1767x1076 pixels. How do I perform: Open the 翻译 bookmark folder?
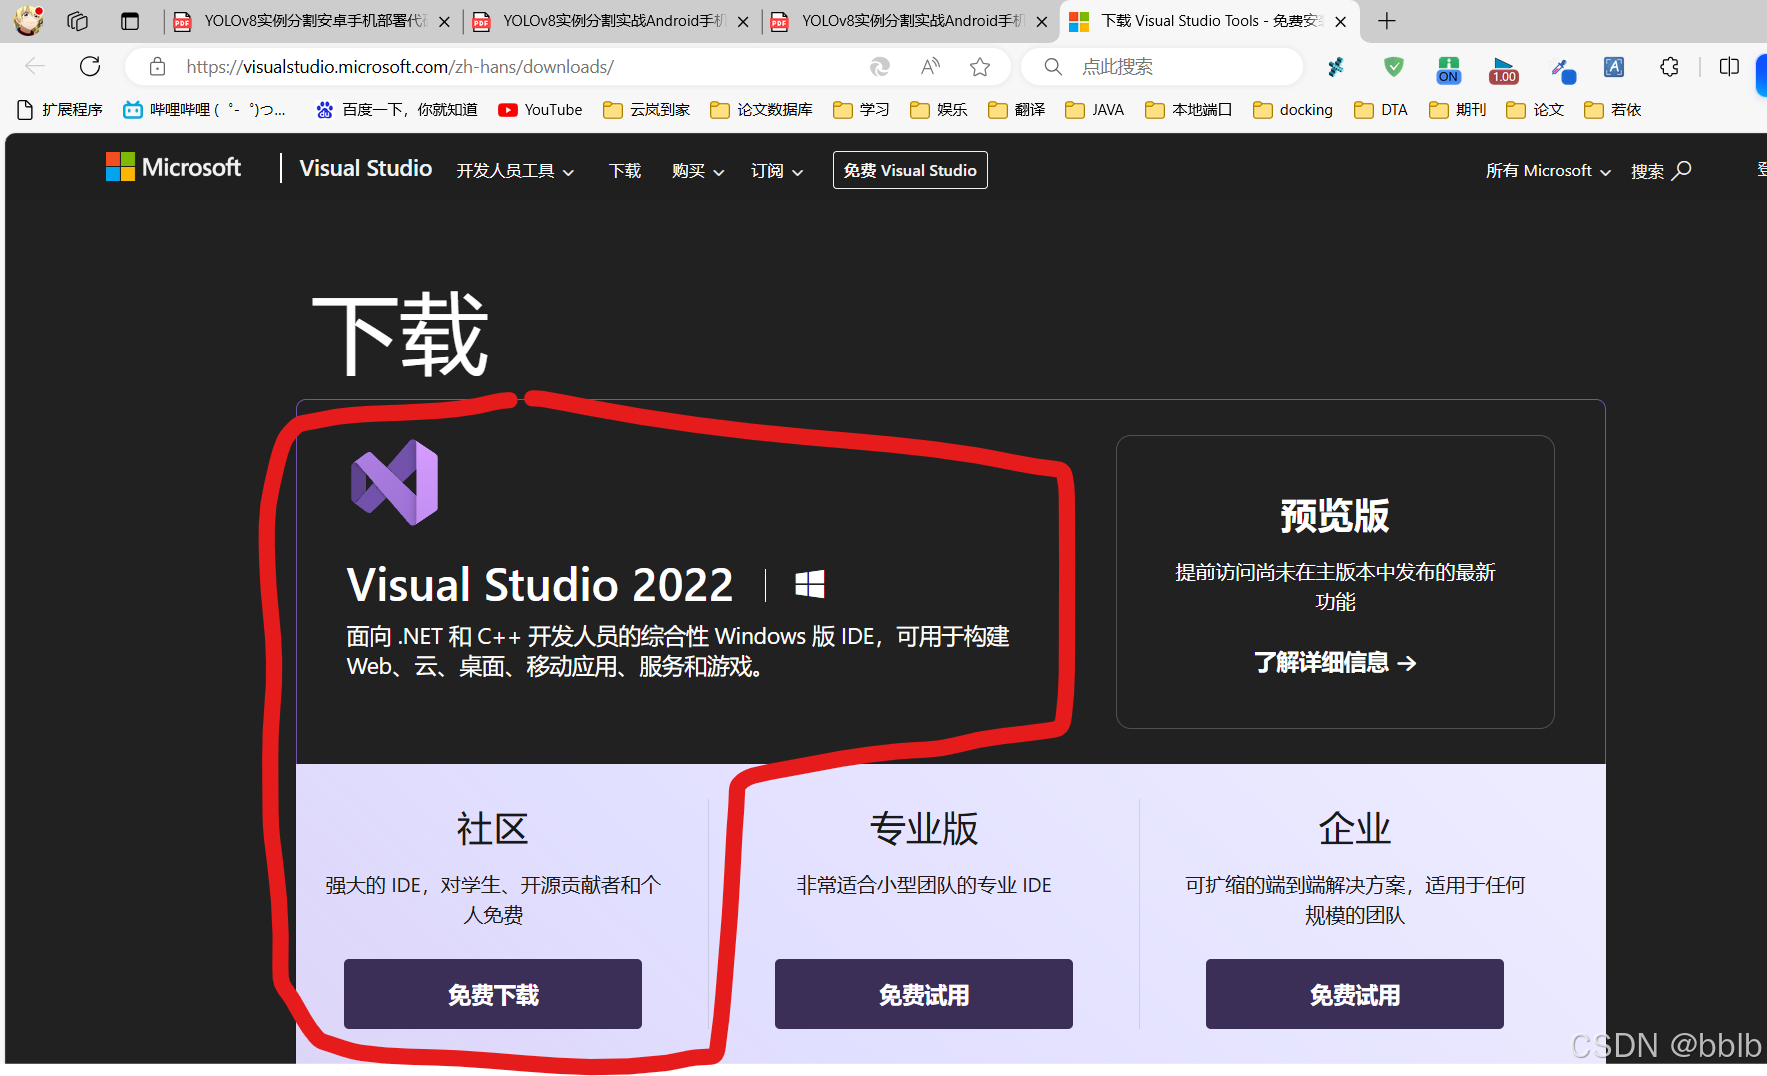point(1017,110)
